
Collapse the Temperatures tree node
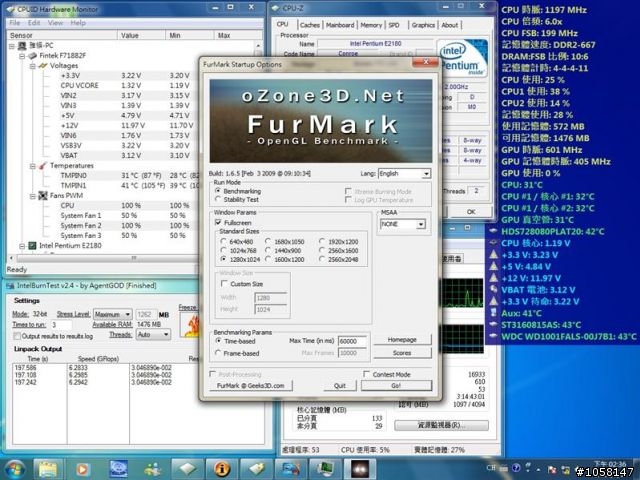33,166
